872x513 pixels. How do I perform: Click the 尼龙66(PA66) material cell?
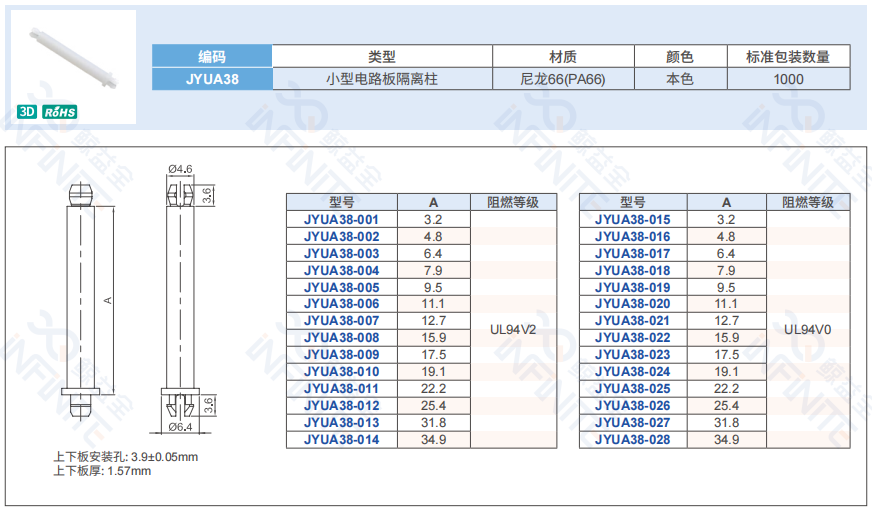(x=563, y=79)
